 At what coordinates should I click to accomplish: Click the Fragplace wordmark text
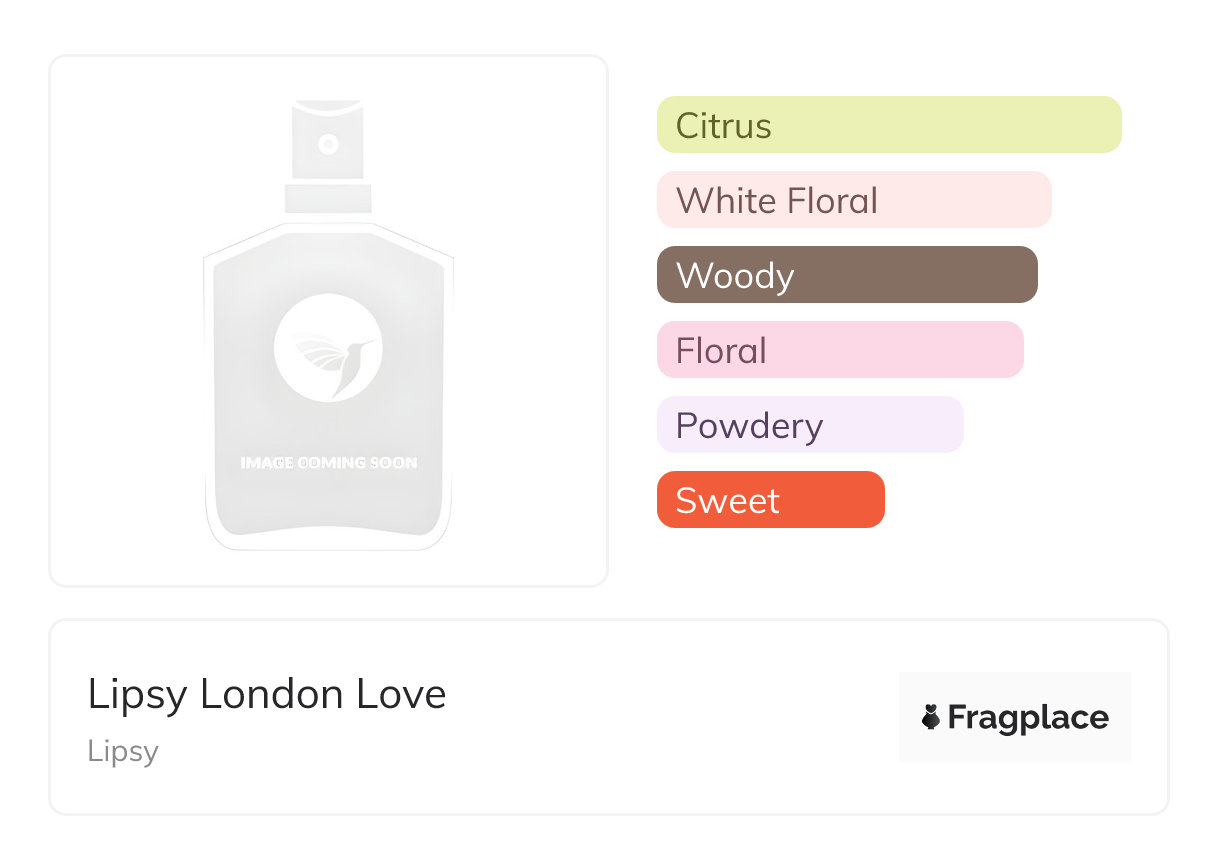pyautogui.click(x=1028, y=717)
